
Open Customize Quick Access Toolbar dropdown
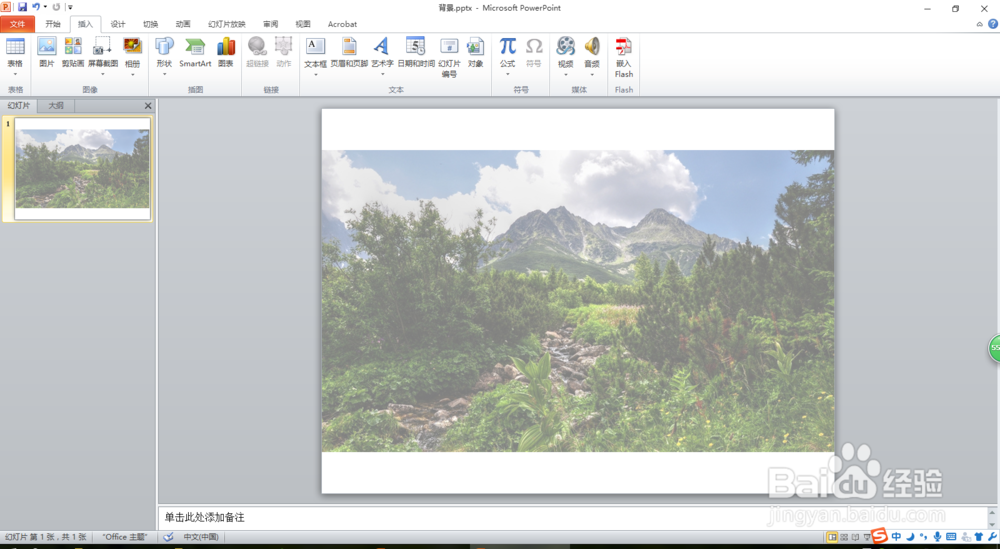pos(70,7)
